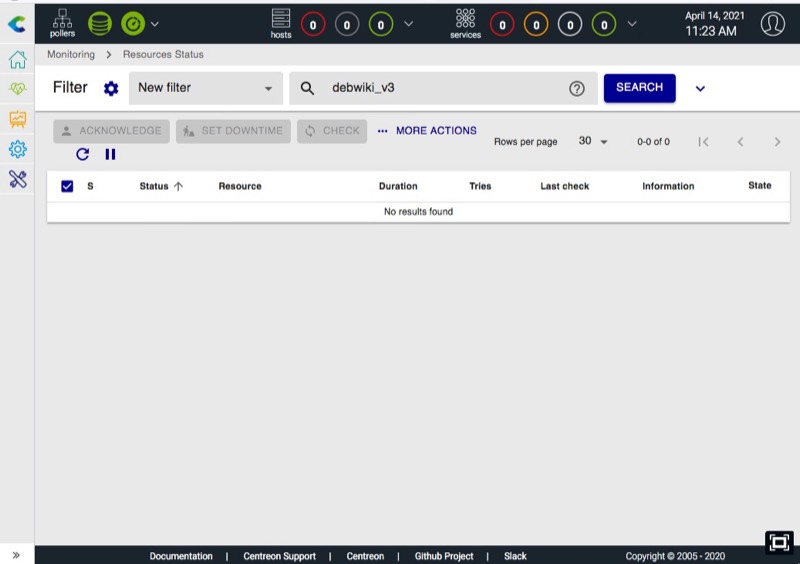Open the Monitoring heartbeat sidebar icon

(17, 89)
